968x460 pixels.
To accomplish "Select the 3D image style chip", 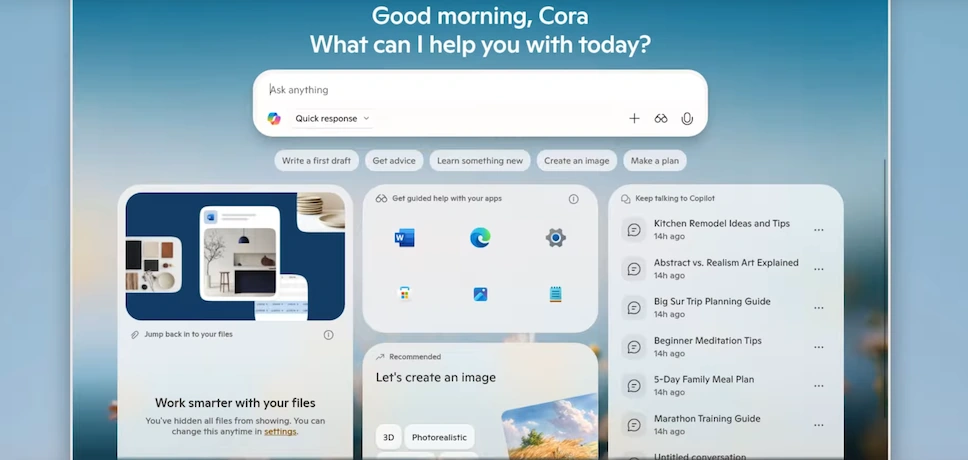I will coord(389,437).
